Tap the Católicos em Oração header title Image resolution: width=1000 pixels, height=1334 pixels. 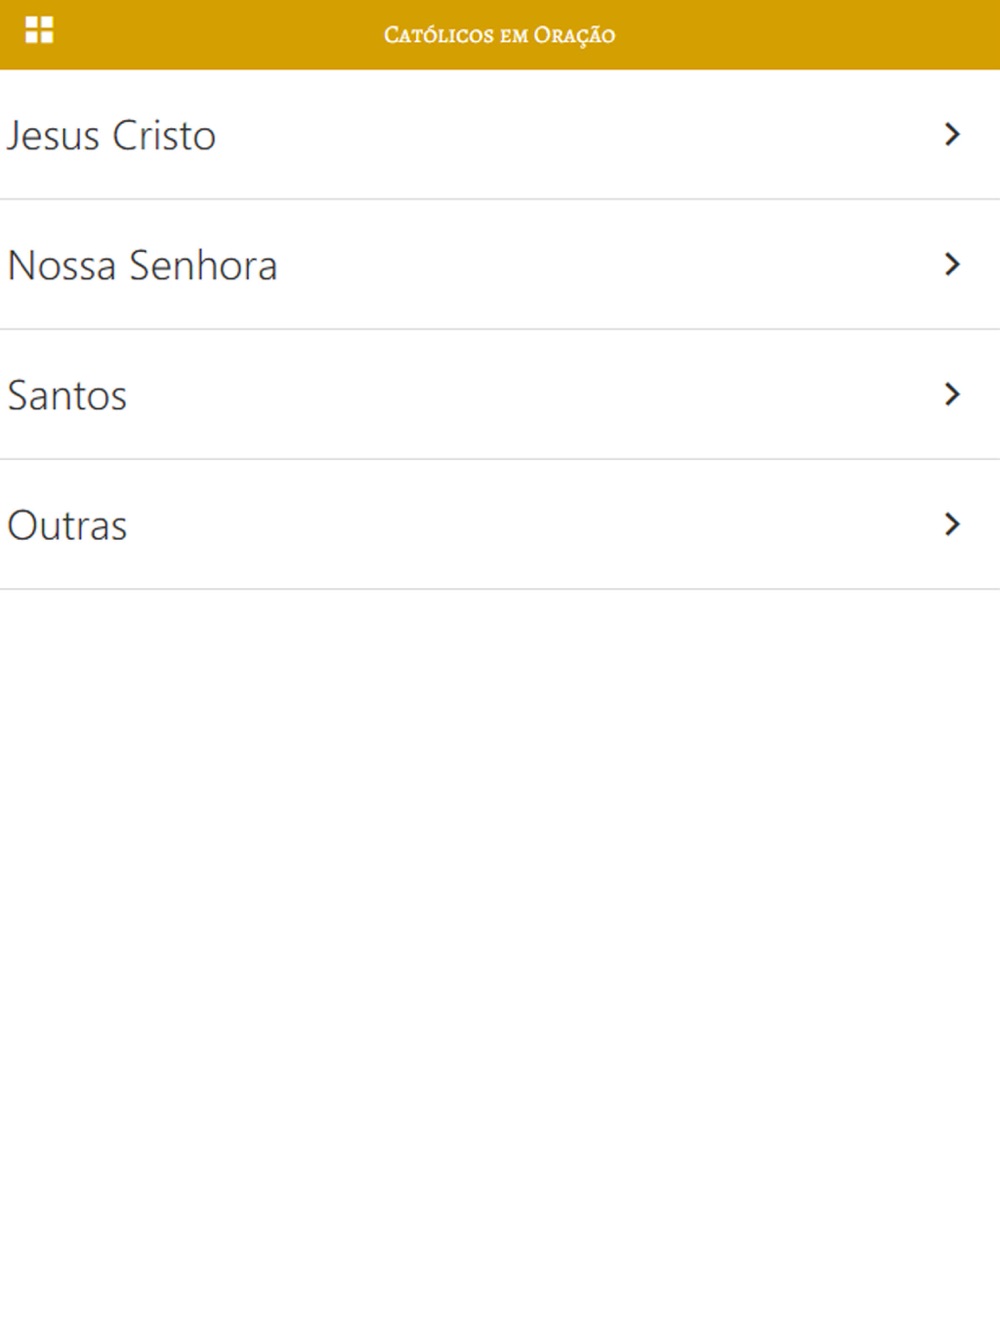pos(499,35)
